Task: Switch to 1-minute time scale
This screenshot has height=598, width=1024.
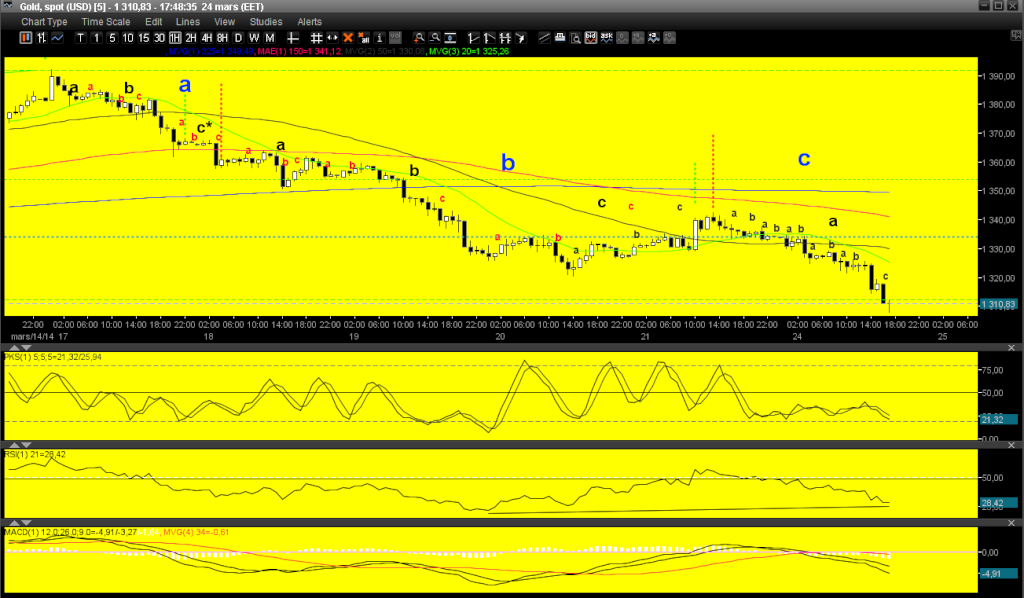Action: (x=97, y=38)
